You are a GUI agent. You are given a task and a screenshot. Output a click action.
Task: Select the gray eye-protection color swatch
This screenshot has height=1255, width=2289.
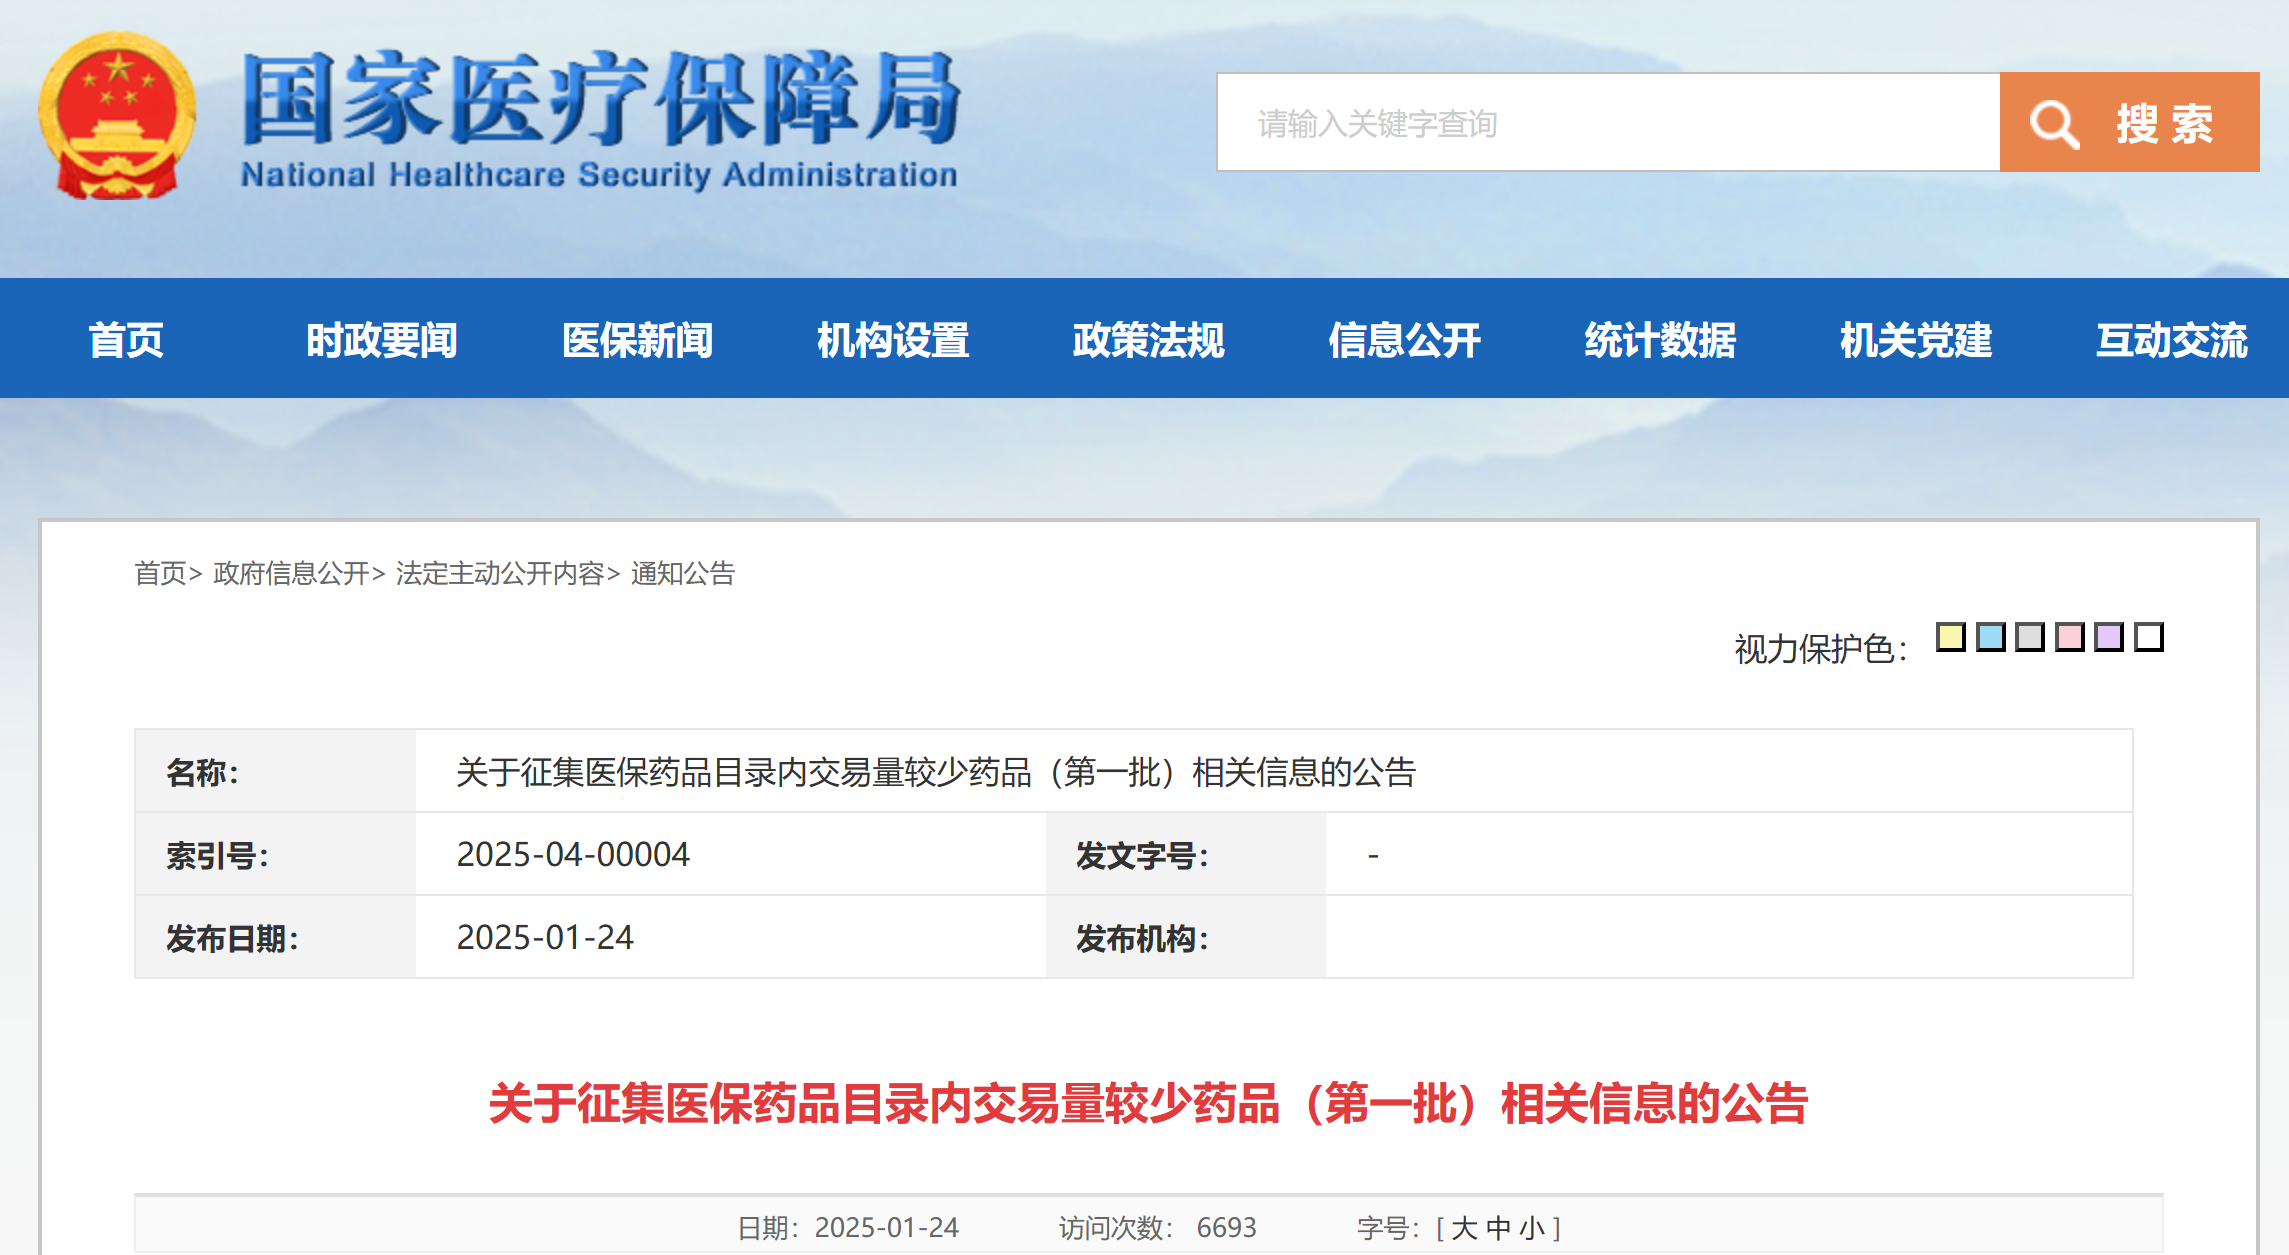2030,637
